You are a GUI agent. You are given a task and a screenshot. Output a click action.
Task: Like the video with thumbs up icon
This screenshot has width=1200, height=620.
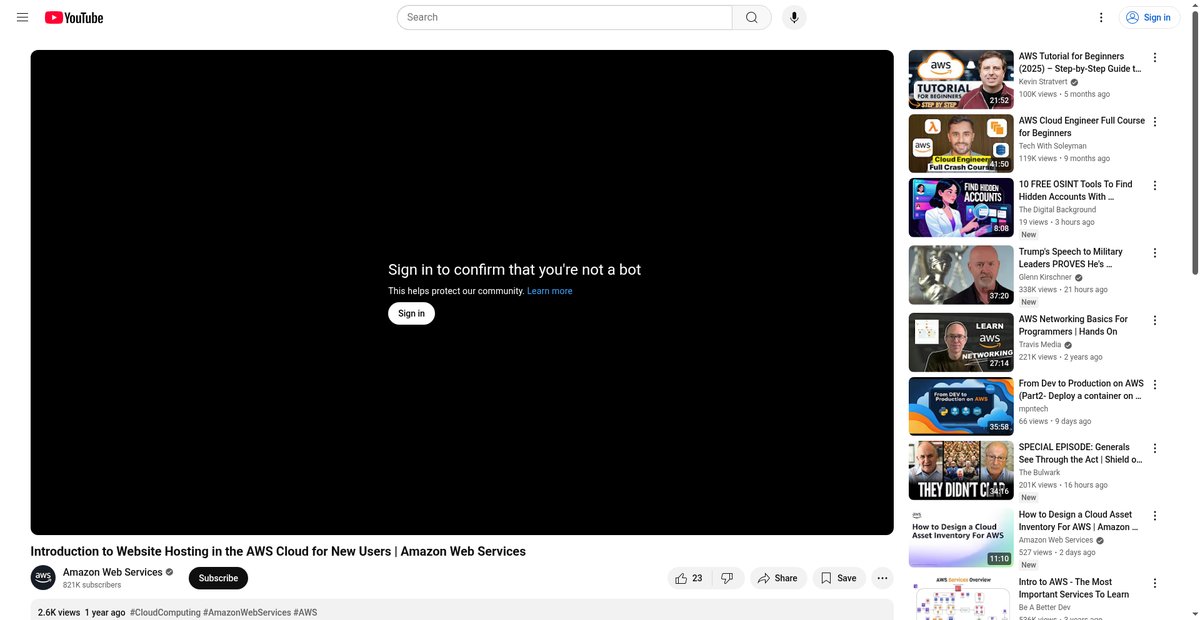click(x=689, y=578)
